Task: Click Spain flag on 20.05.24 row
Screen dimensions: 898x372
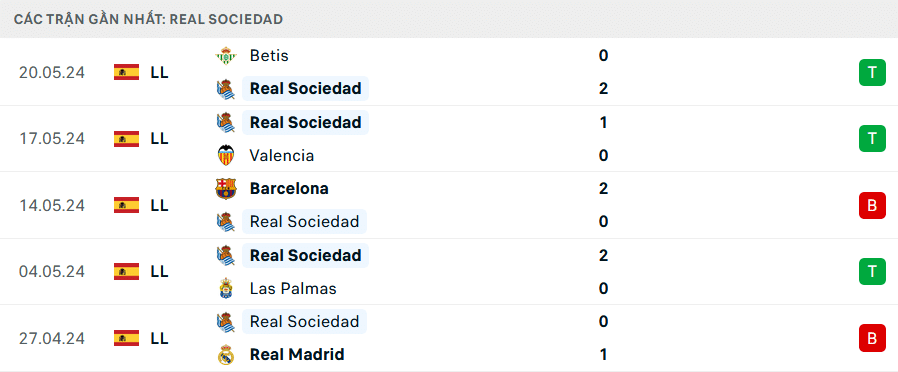Action: 127,72
